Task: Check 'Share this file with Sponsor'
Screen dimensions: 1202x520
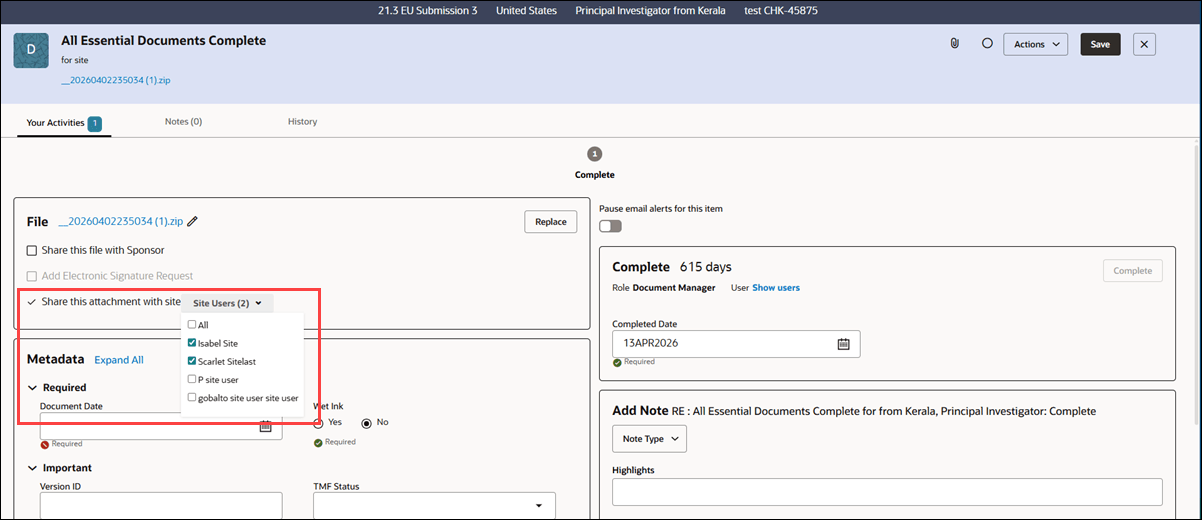Action: click(x=32, y=250)
